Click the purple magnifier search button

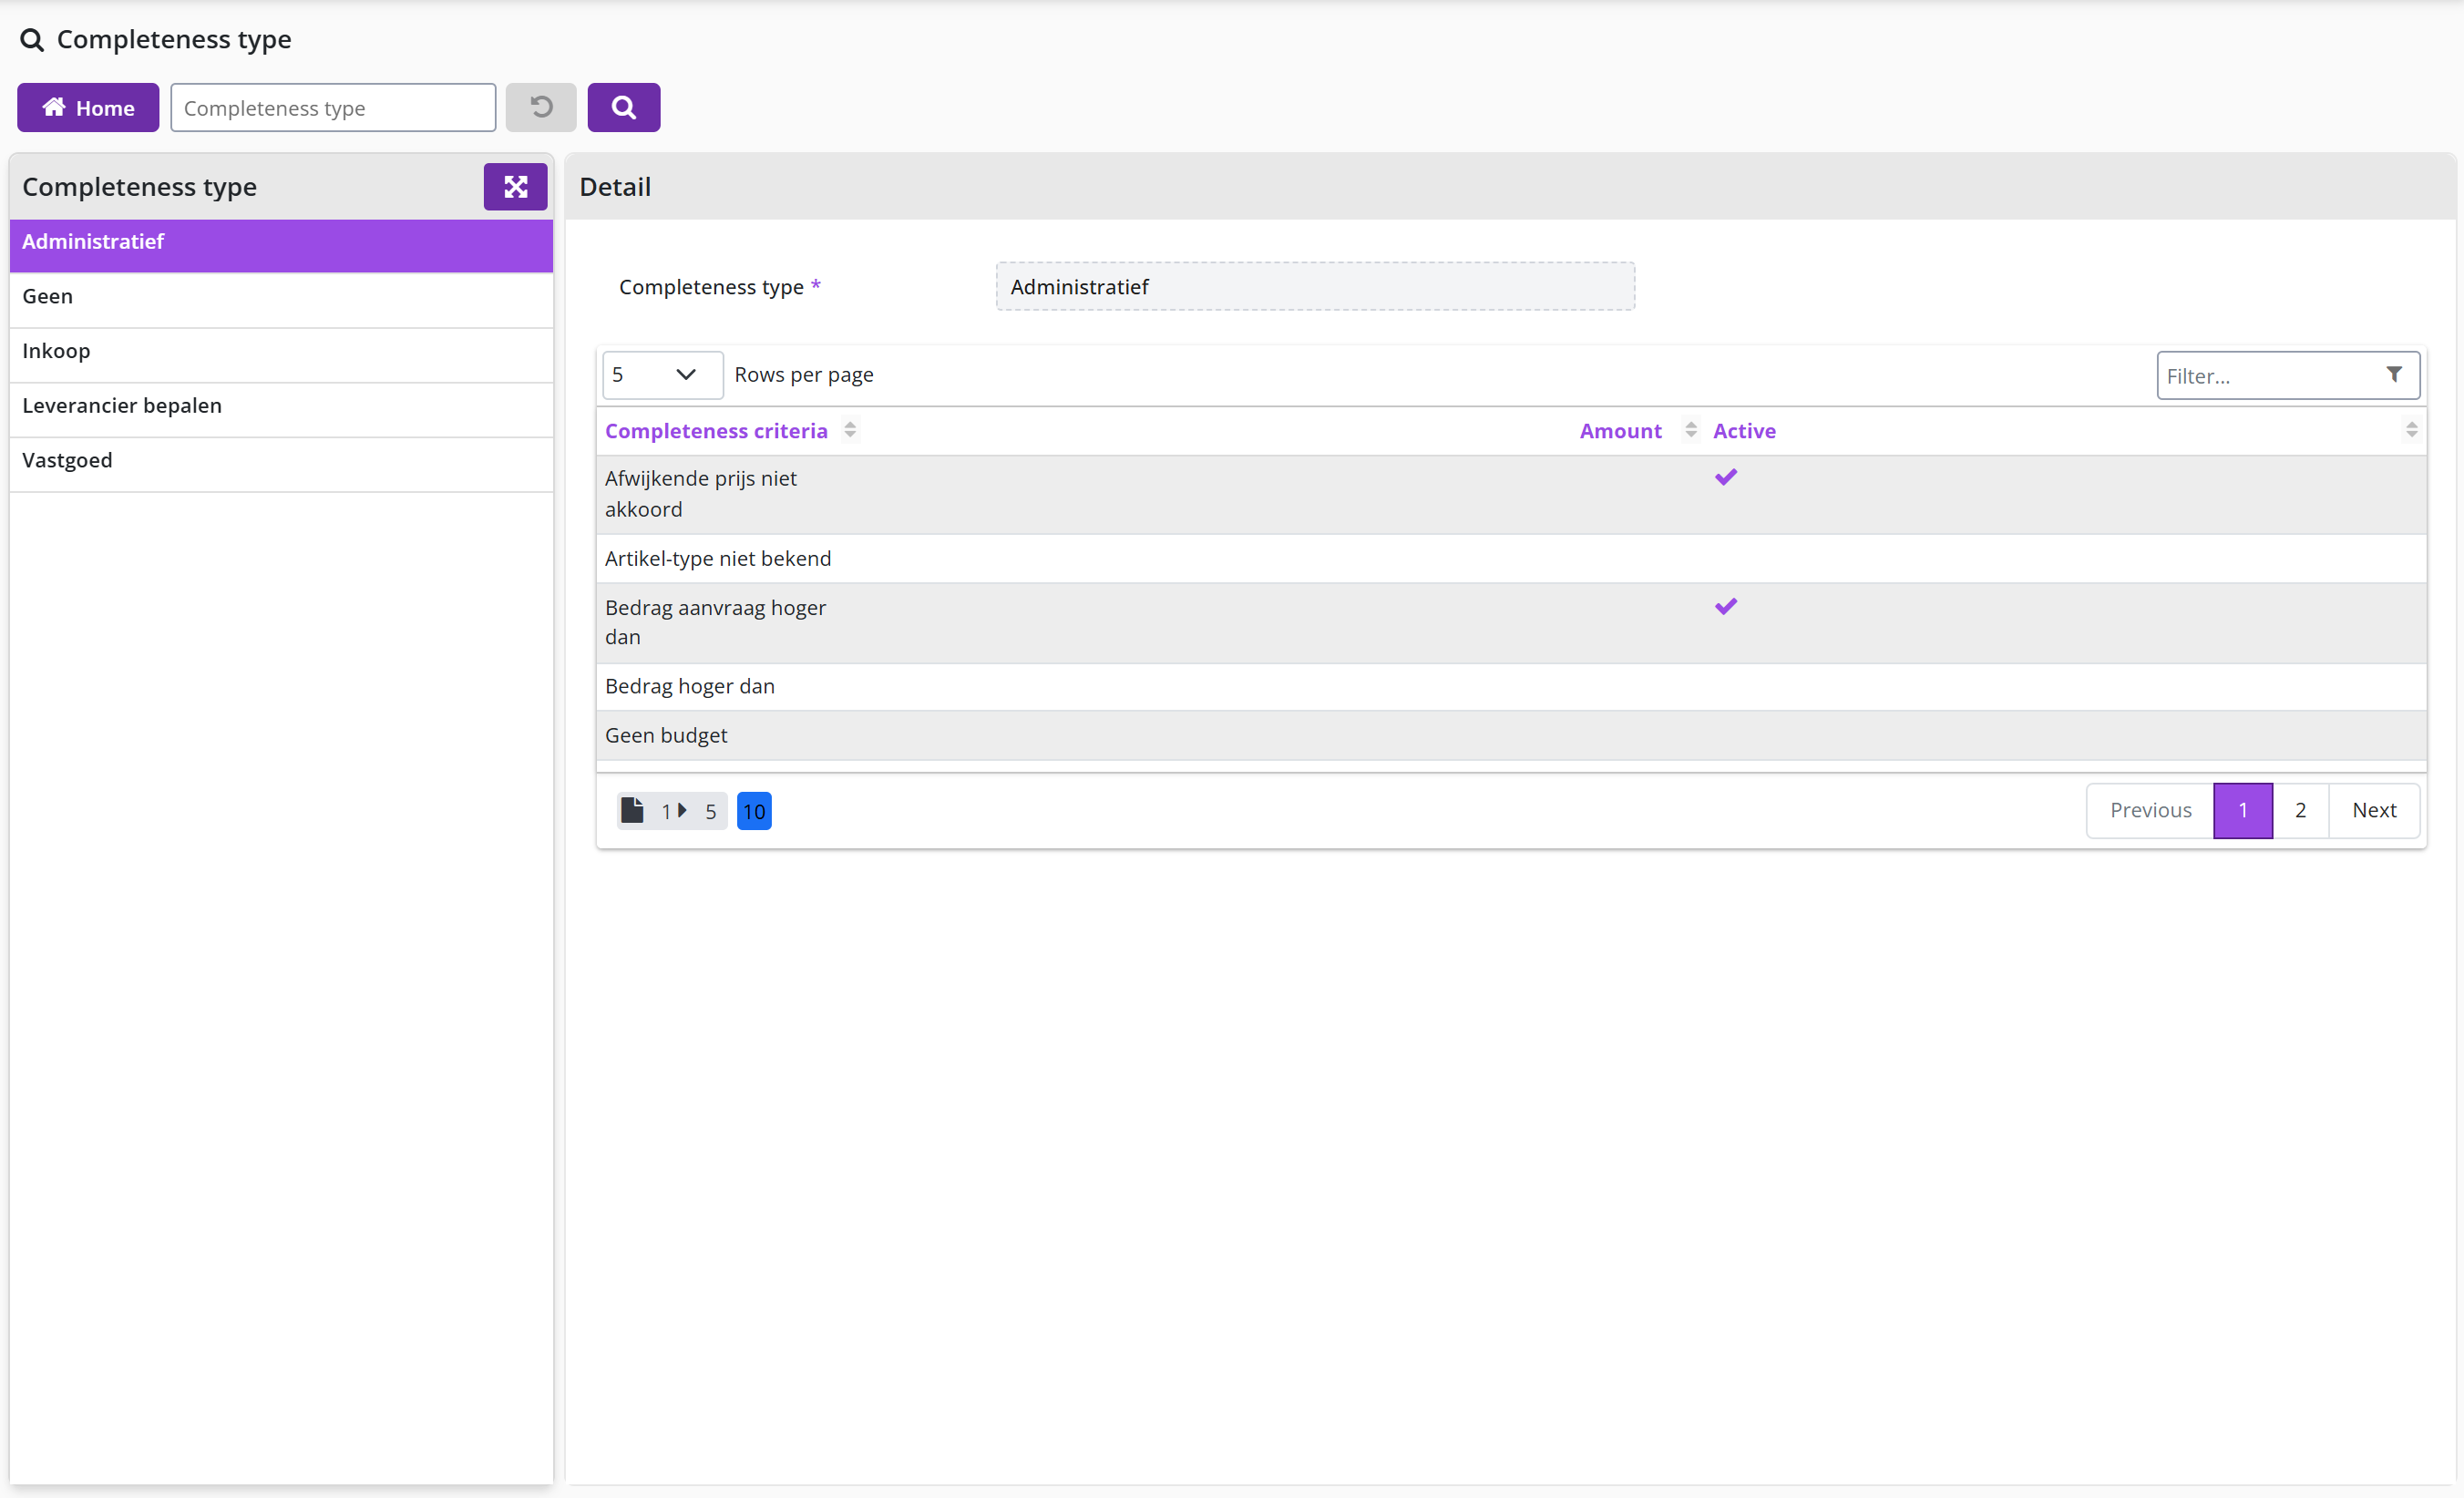[624, 107]
